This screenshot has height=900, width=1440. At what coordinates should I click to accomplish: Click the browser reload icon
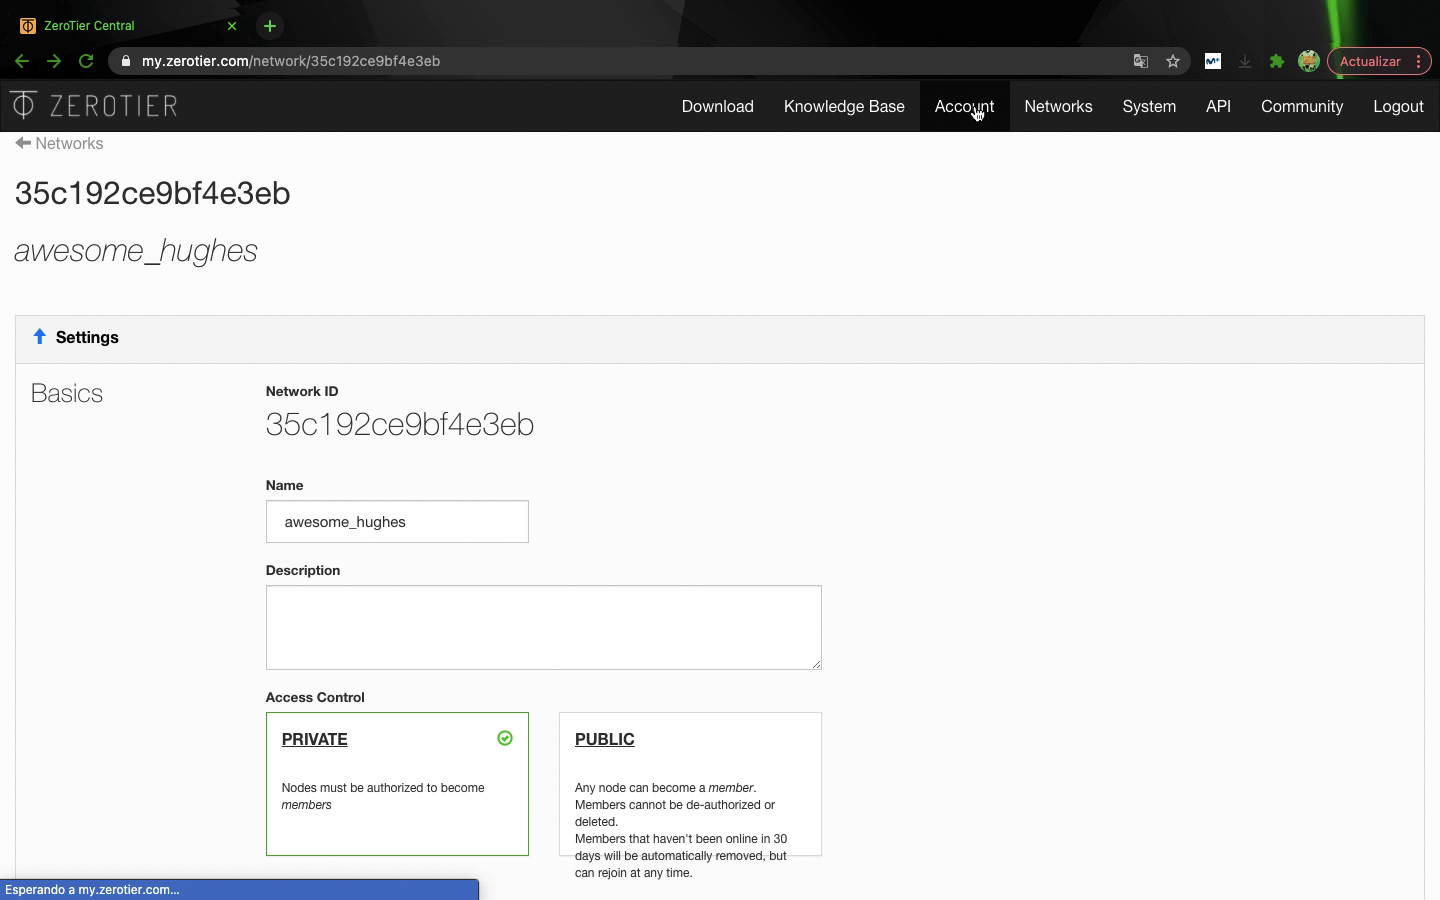(x=86, y=61)
